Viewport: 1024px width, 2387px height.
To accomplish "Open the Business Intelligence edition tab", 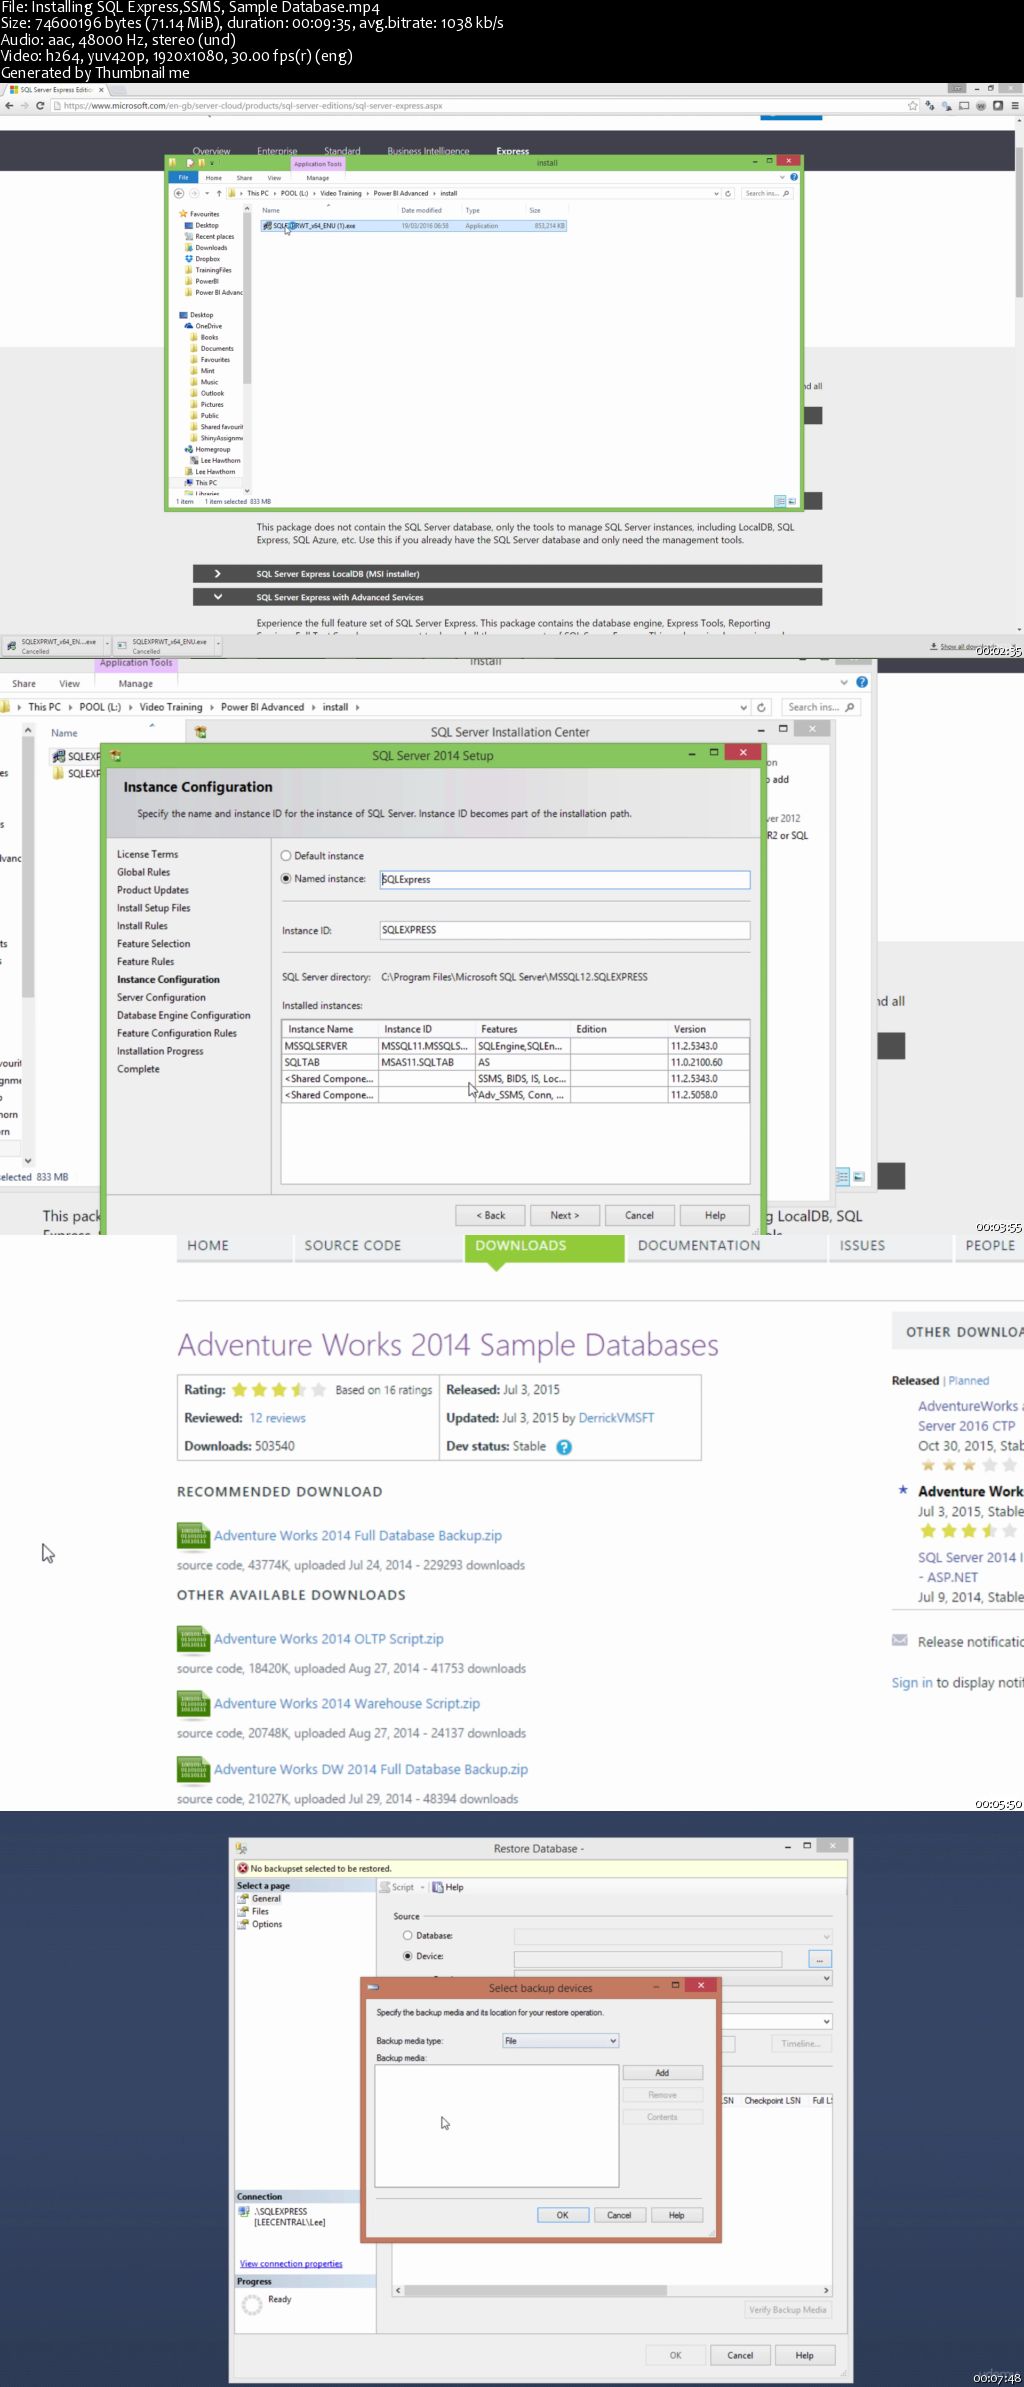I will pyautogui.click(x=428, y=151).
